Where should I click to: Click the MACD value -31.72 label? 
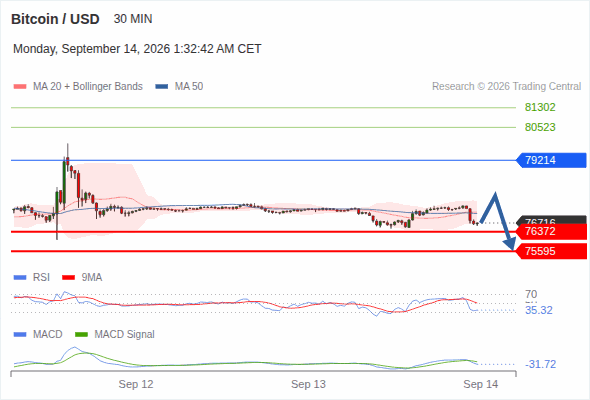[x=540, y=364]
